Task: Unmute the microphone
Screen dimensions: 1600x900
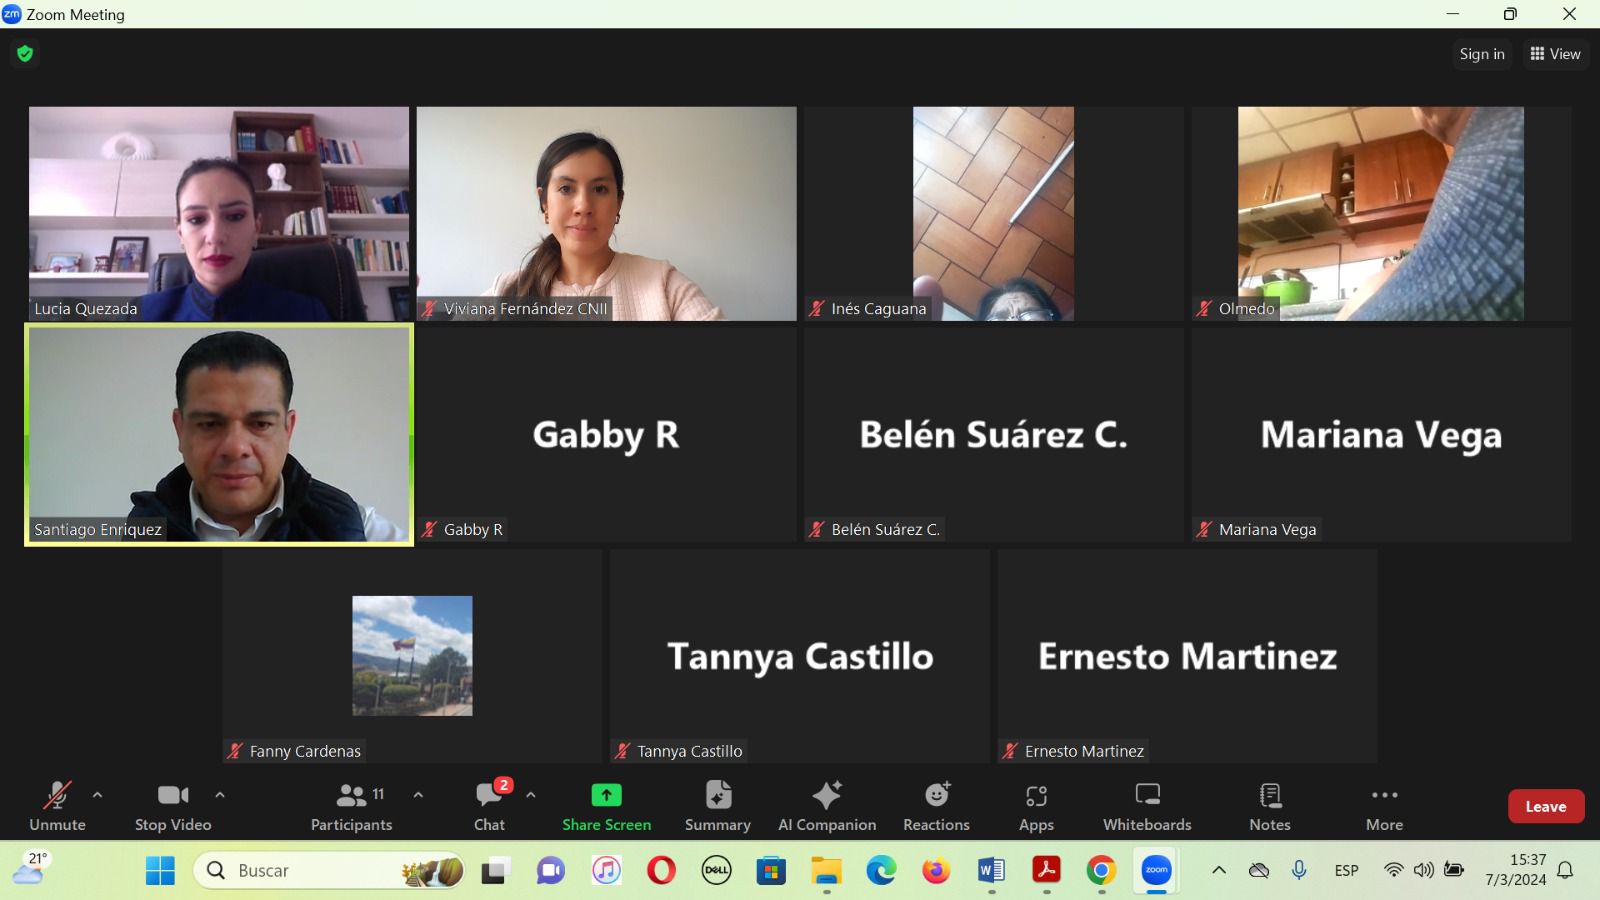Action: (57, 806)
